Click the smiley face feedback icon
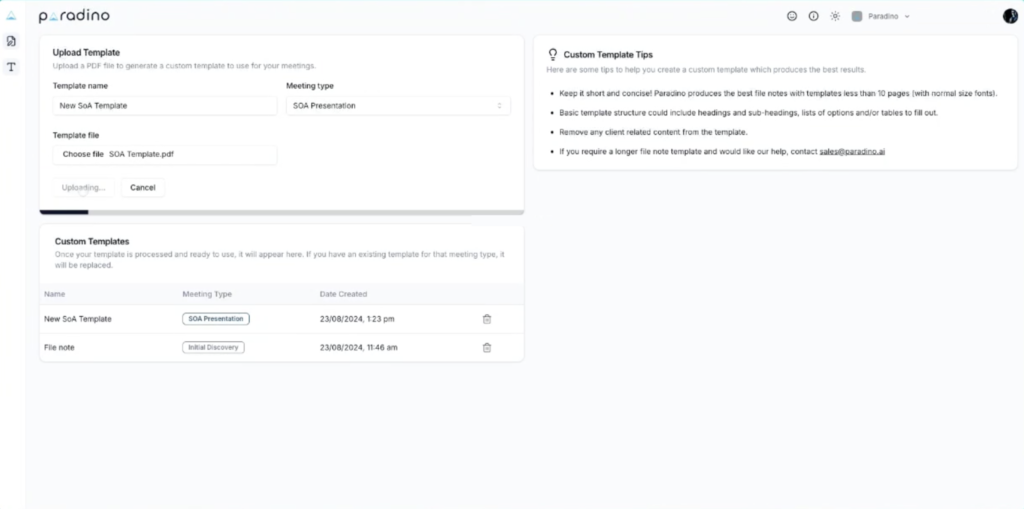Viewport: 1024px width, 509px height. pos(792,16)
